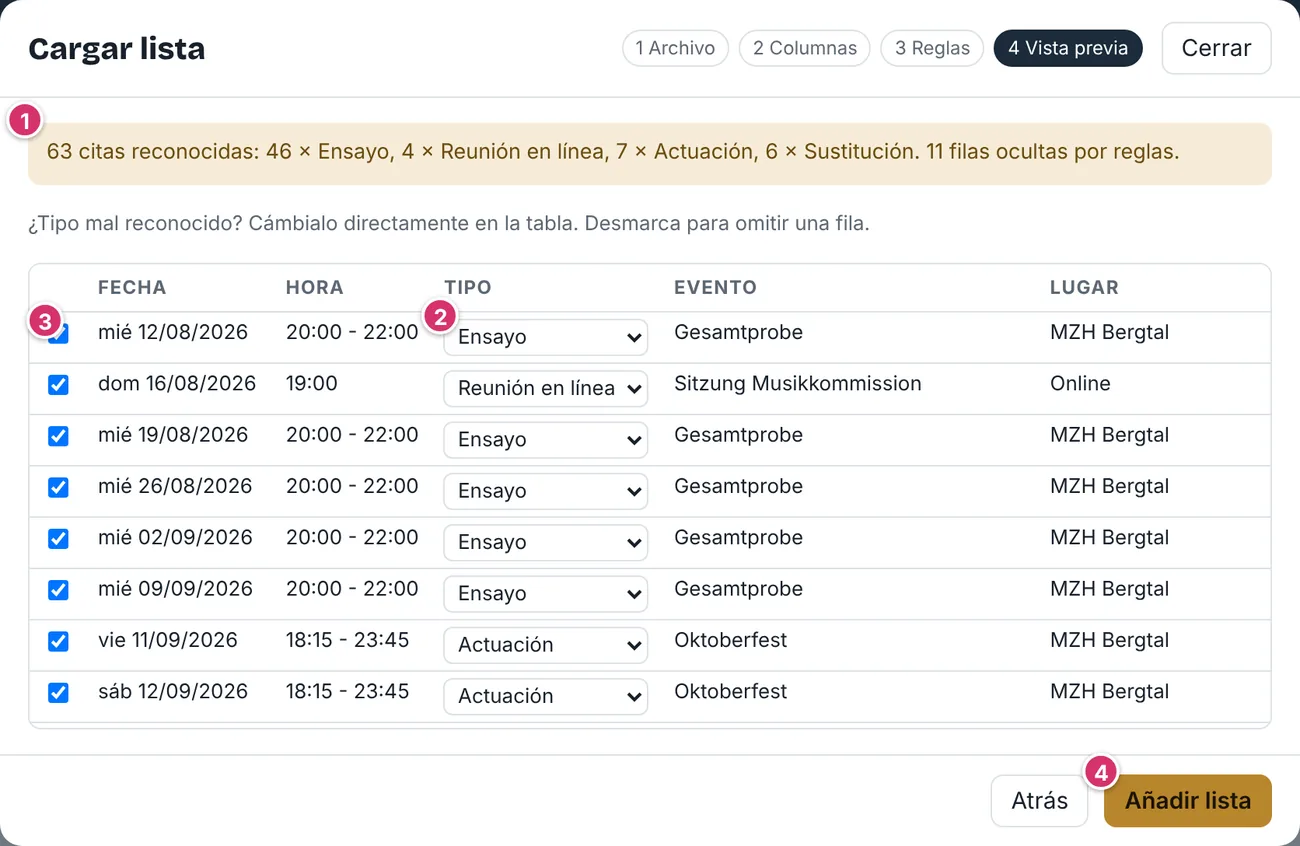This screenshot has width=1300, height=846.
Task: Open the Actuación dropdown for vie 11/09/2026
Action: 546,645
